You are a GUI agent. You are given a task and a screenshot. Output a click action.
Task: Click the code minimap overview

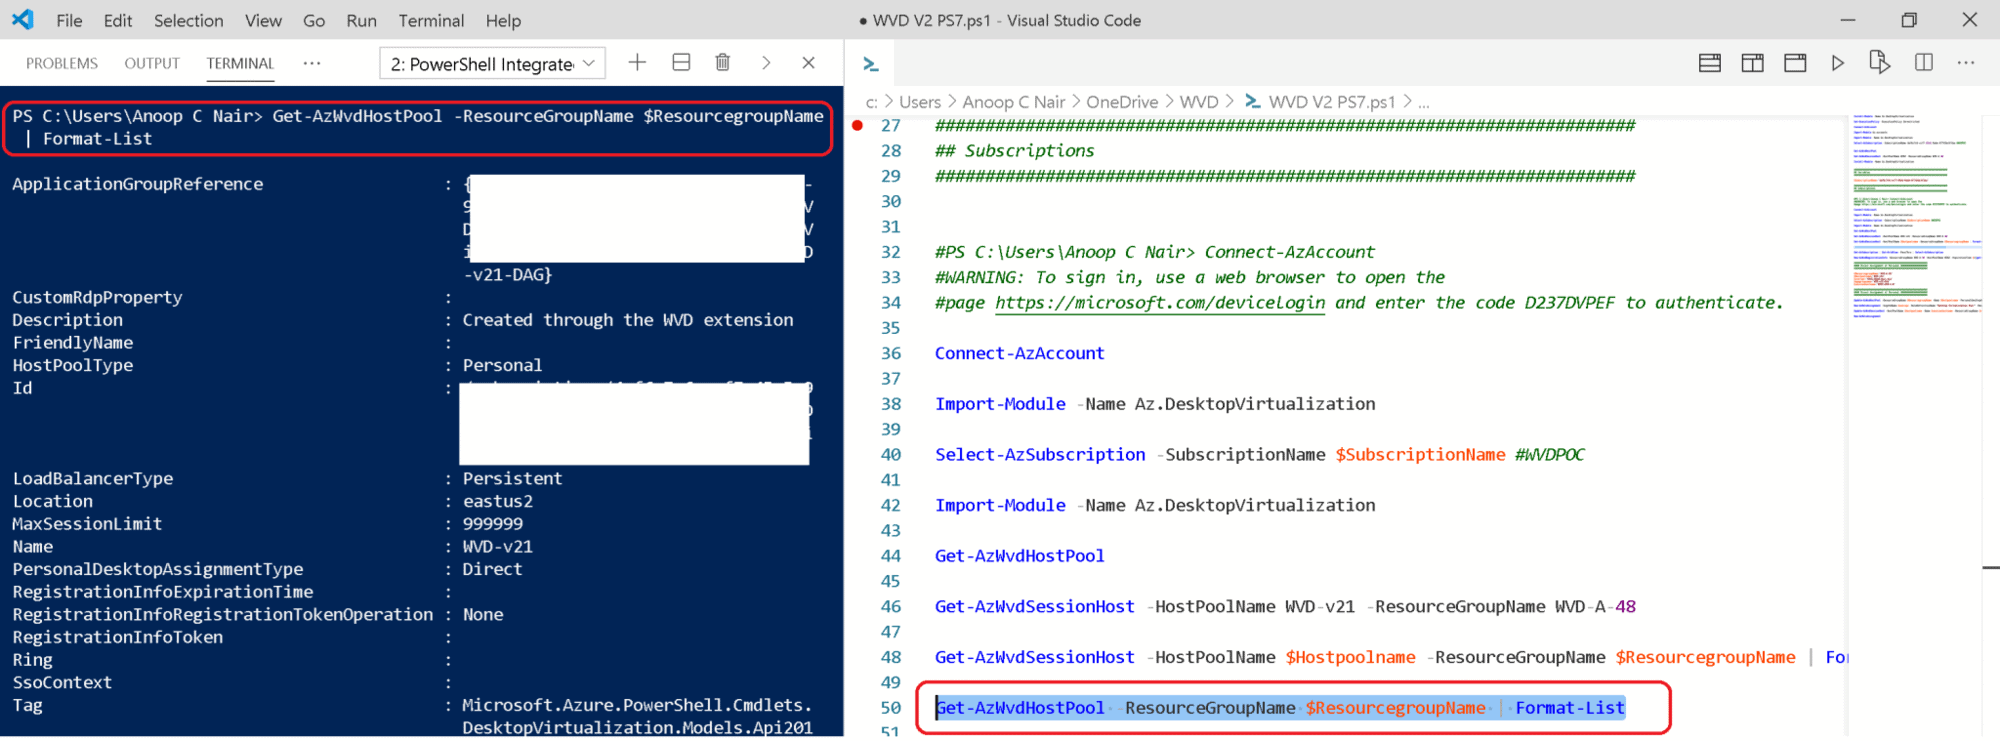coord(1915,215)
